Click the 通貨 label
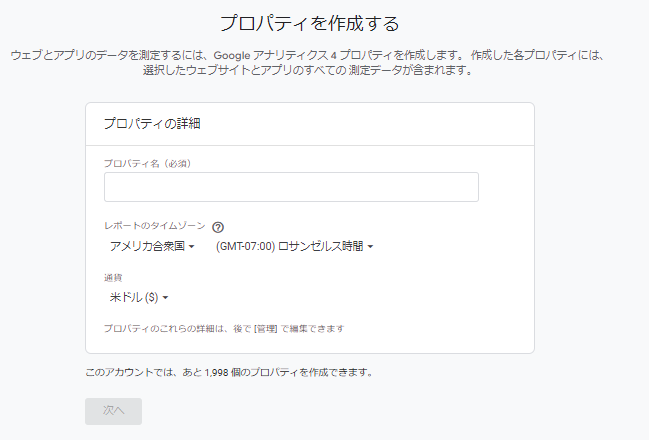 (x=113, y=278)
